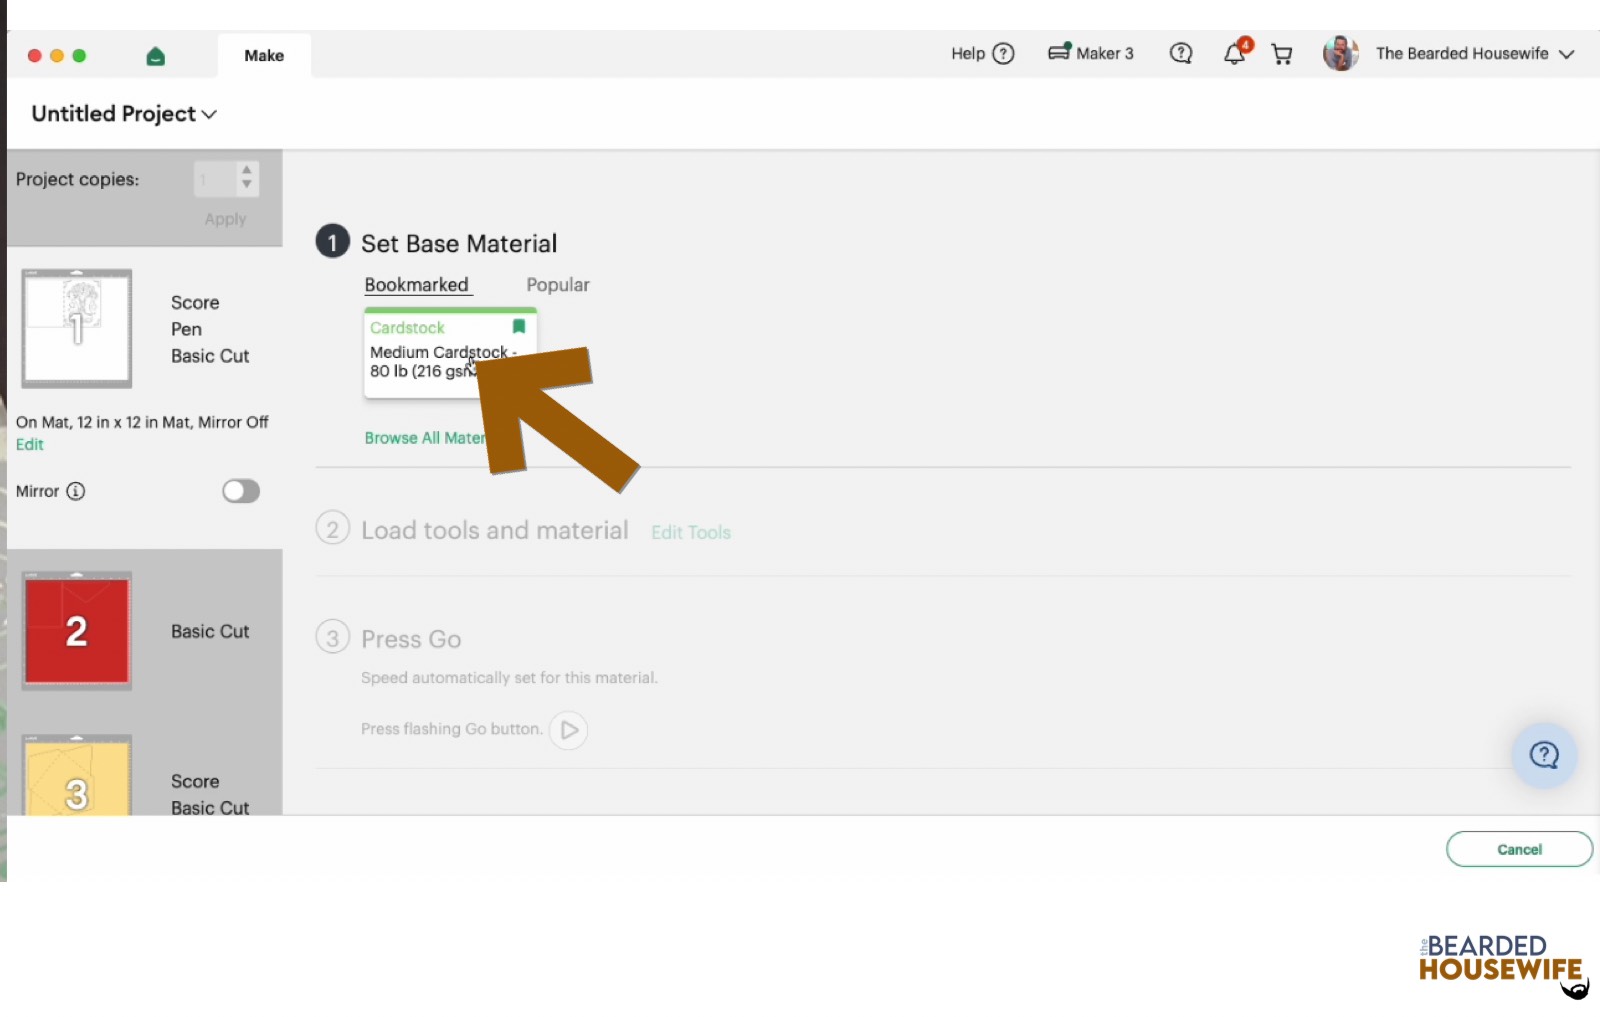Click the Apply copies button
Image resolution: width=1600 pixels, height=1017 pixels.
(x=225, y=219)
